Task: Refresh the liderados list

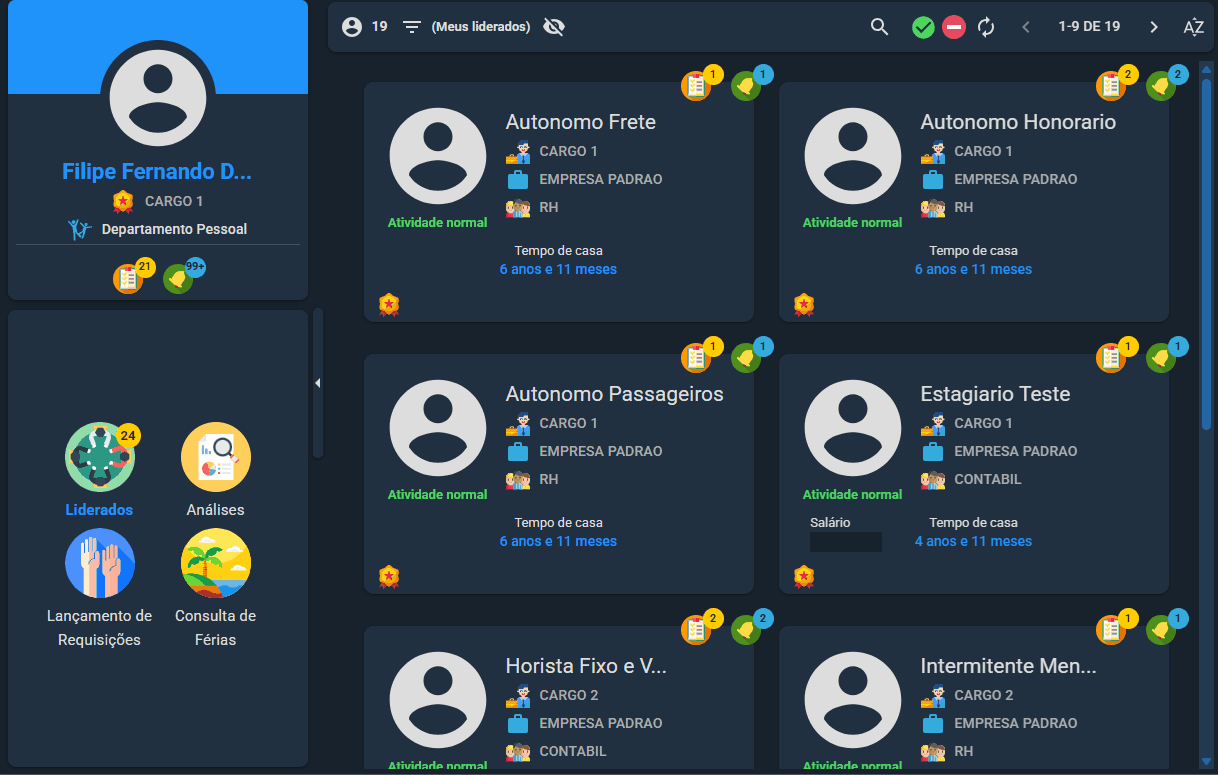Action: pyautogui.click(x=986, y=27)
